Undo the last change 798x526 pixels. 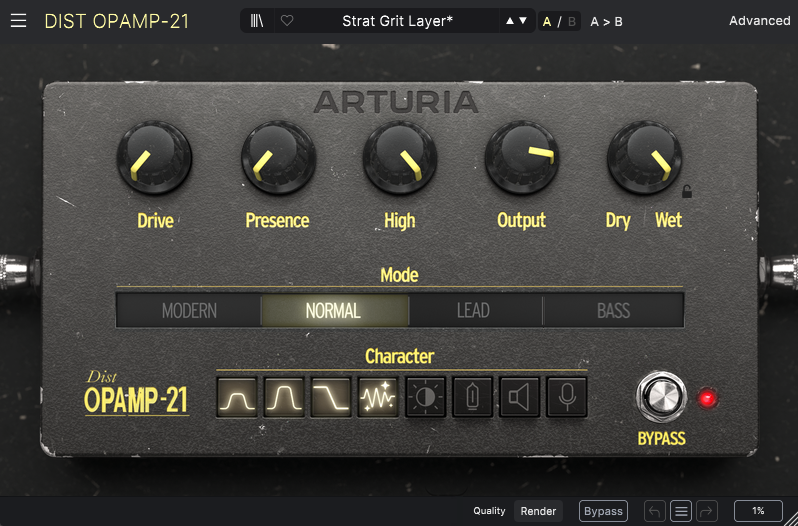click(655, 511)
